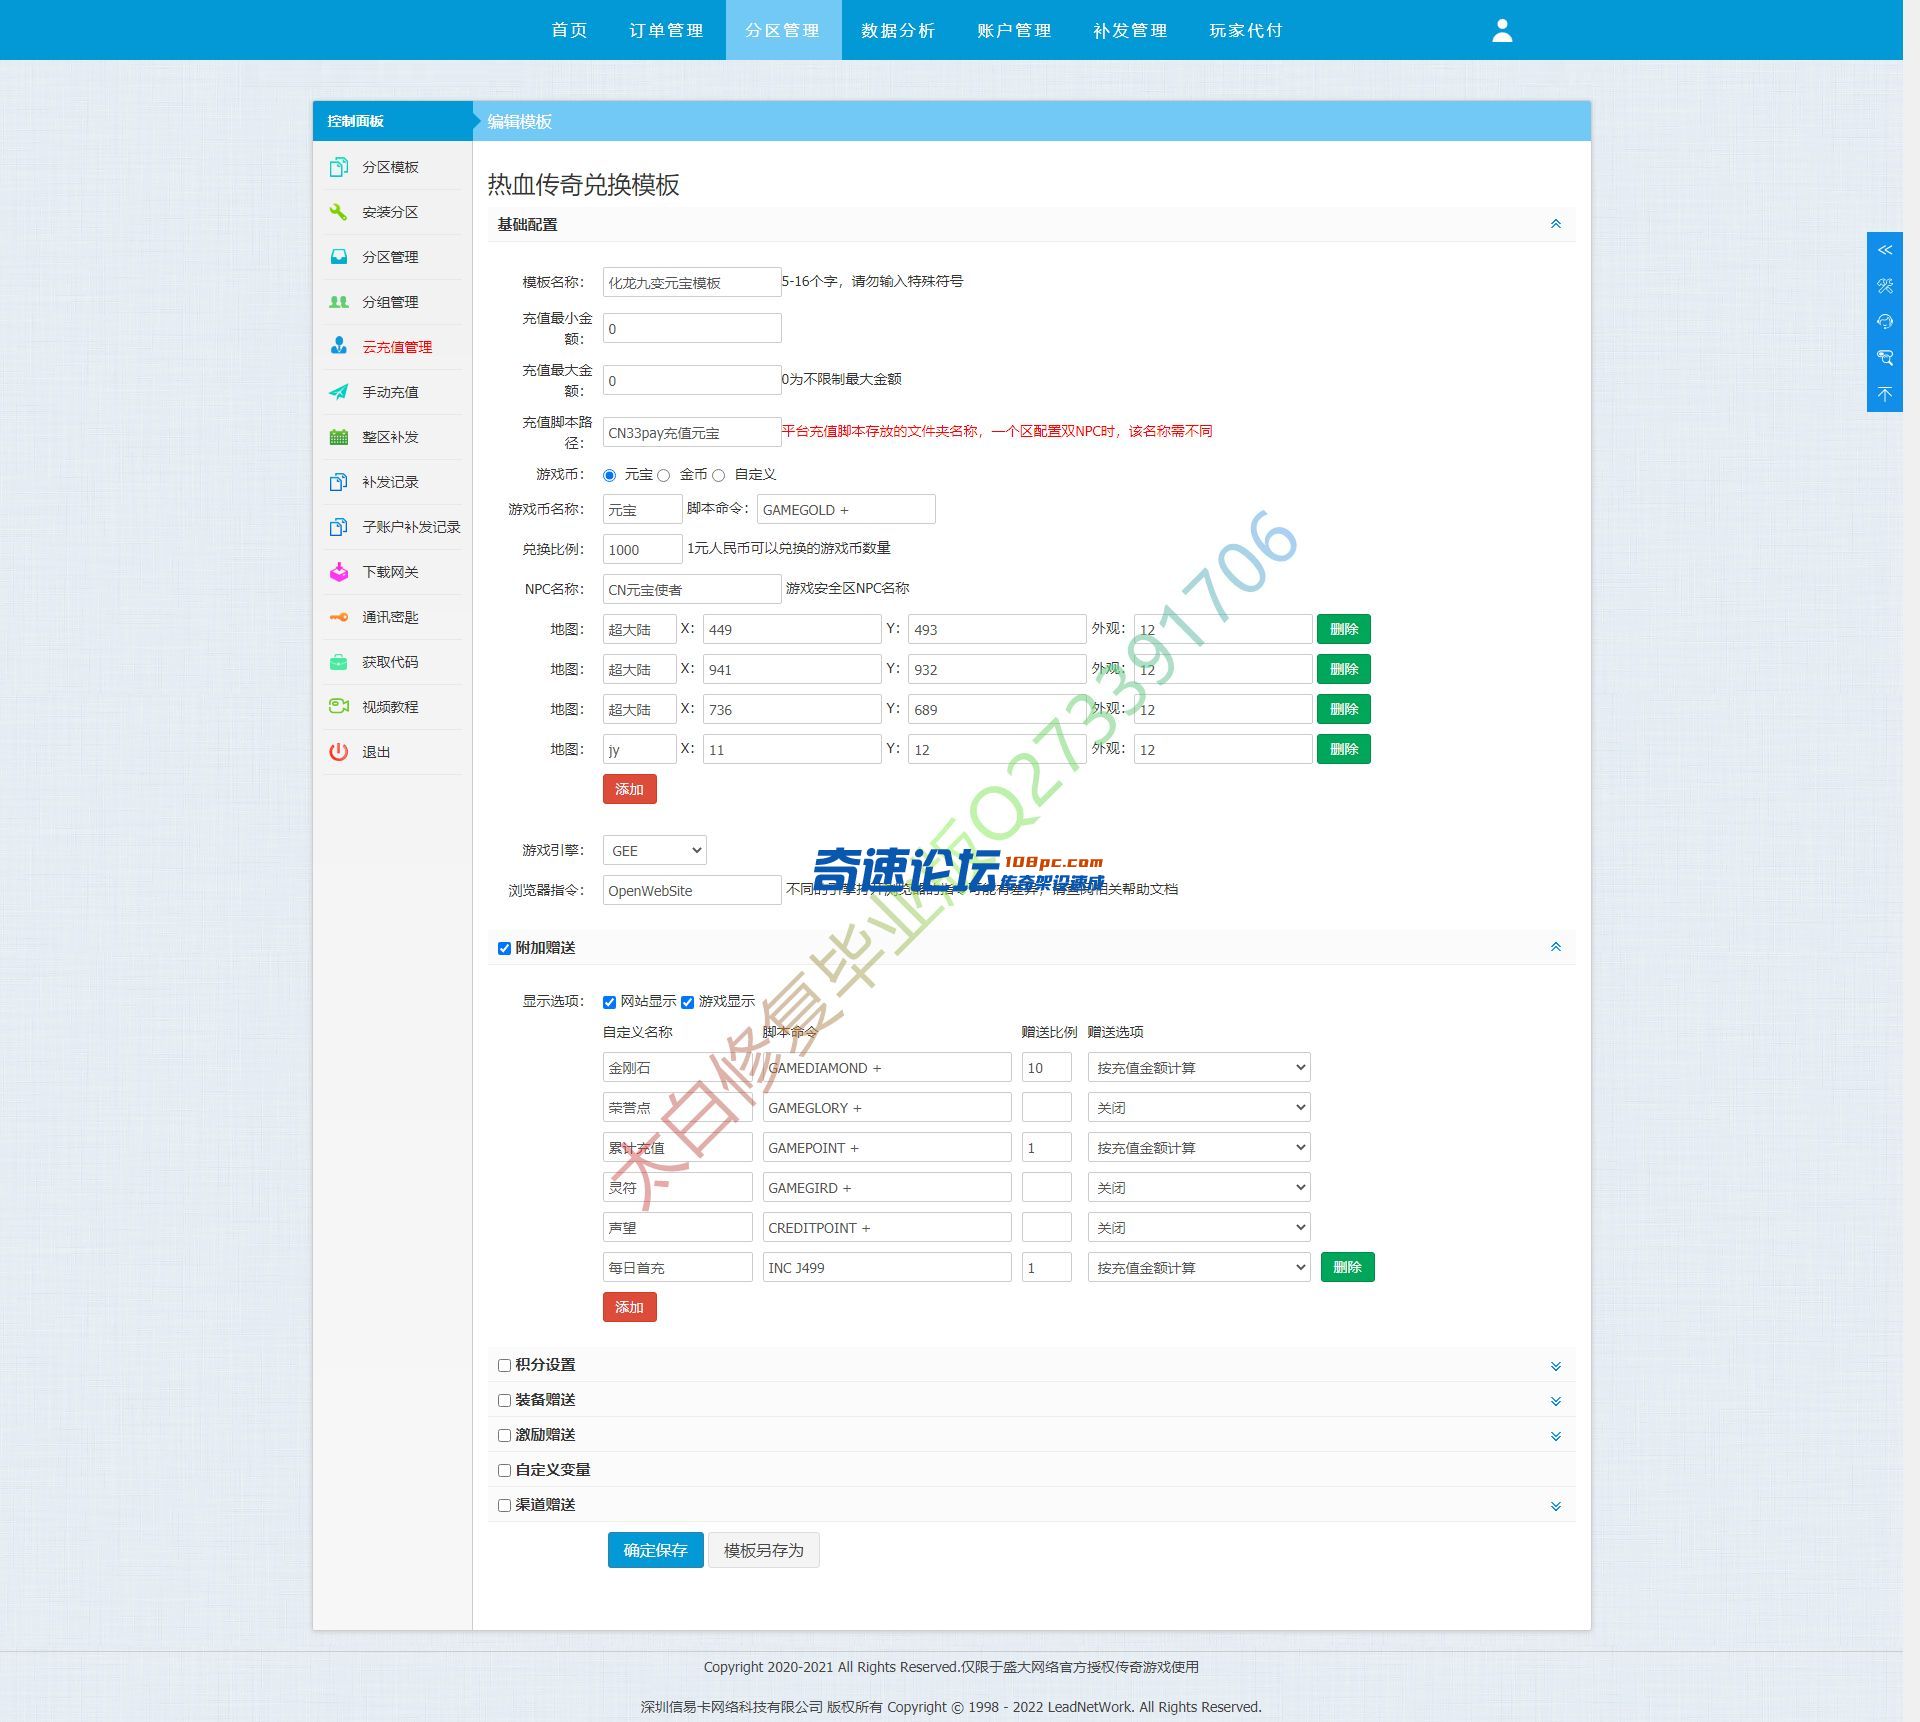Viewport: 1920px width, 1722px height.
Task: Open 每日首充 row 赠送选项 dropdown
Action: pos(1199,1267)
